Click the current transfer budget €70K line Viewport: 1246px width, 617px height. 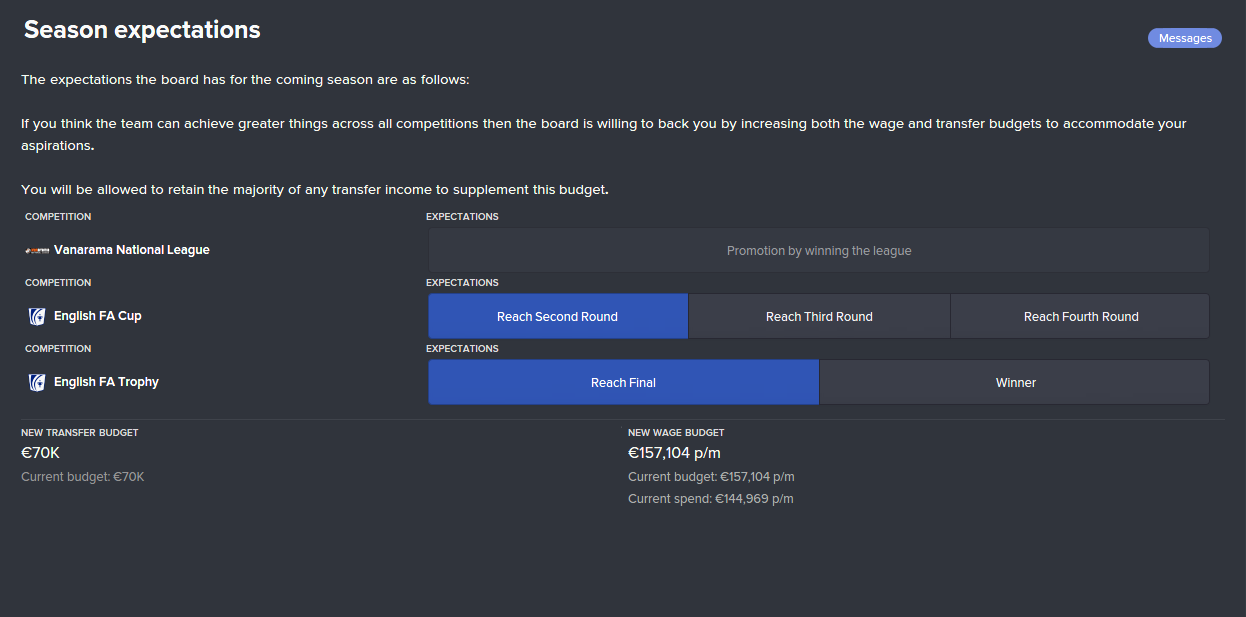[x=83, y=477]
